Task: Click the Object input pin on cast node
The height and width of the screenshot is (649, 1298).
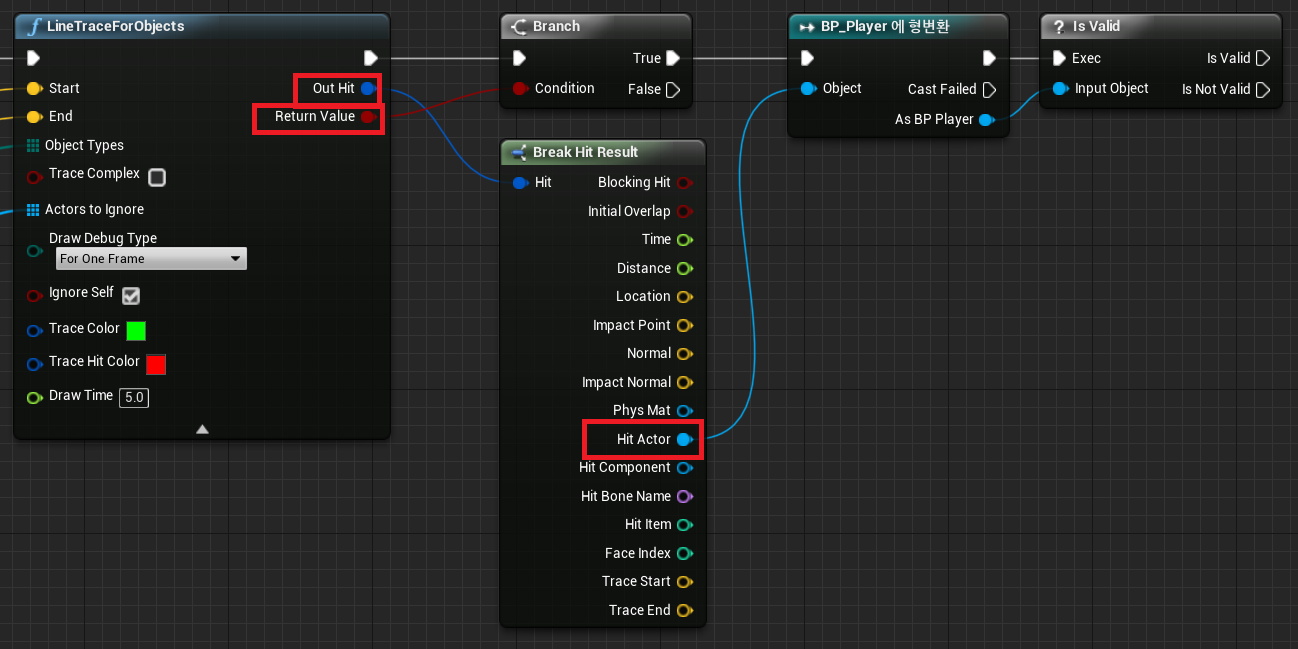Action: point(808,88)
